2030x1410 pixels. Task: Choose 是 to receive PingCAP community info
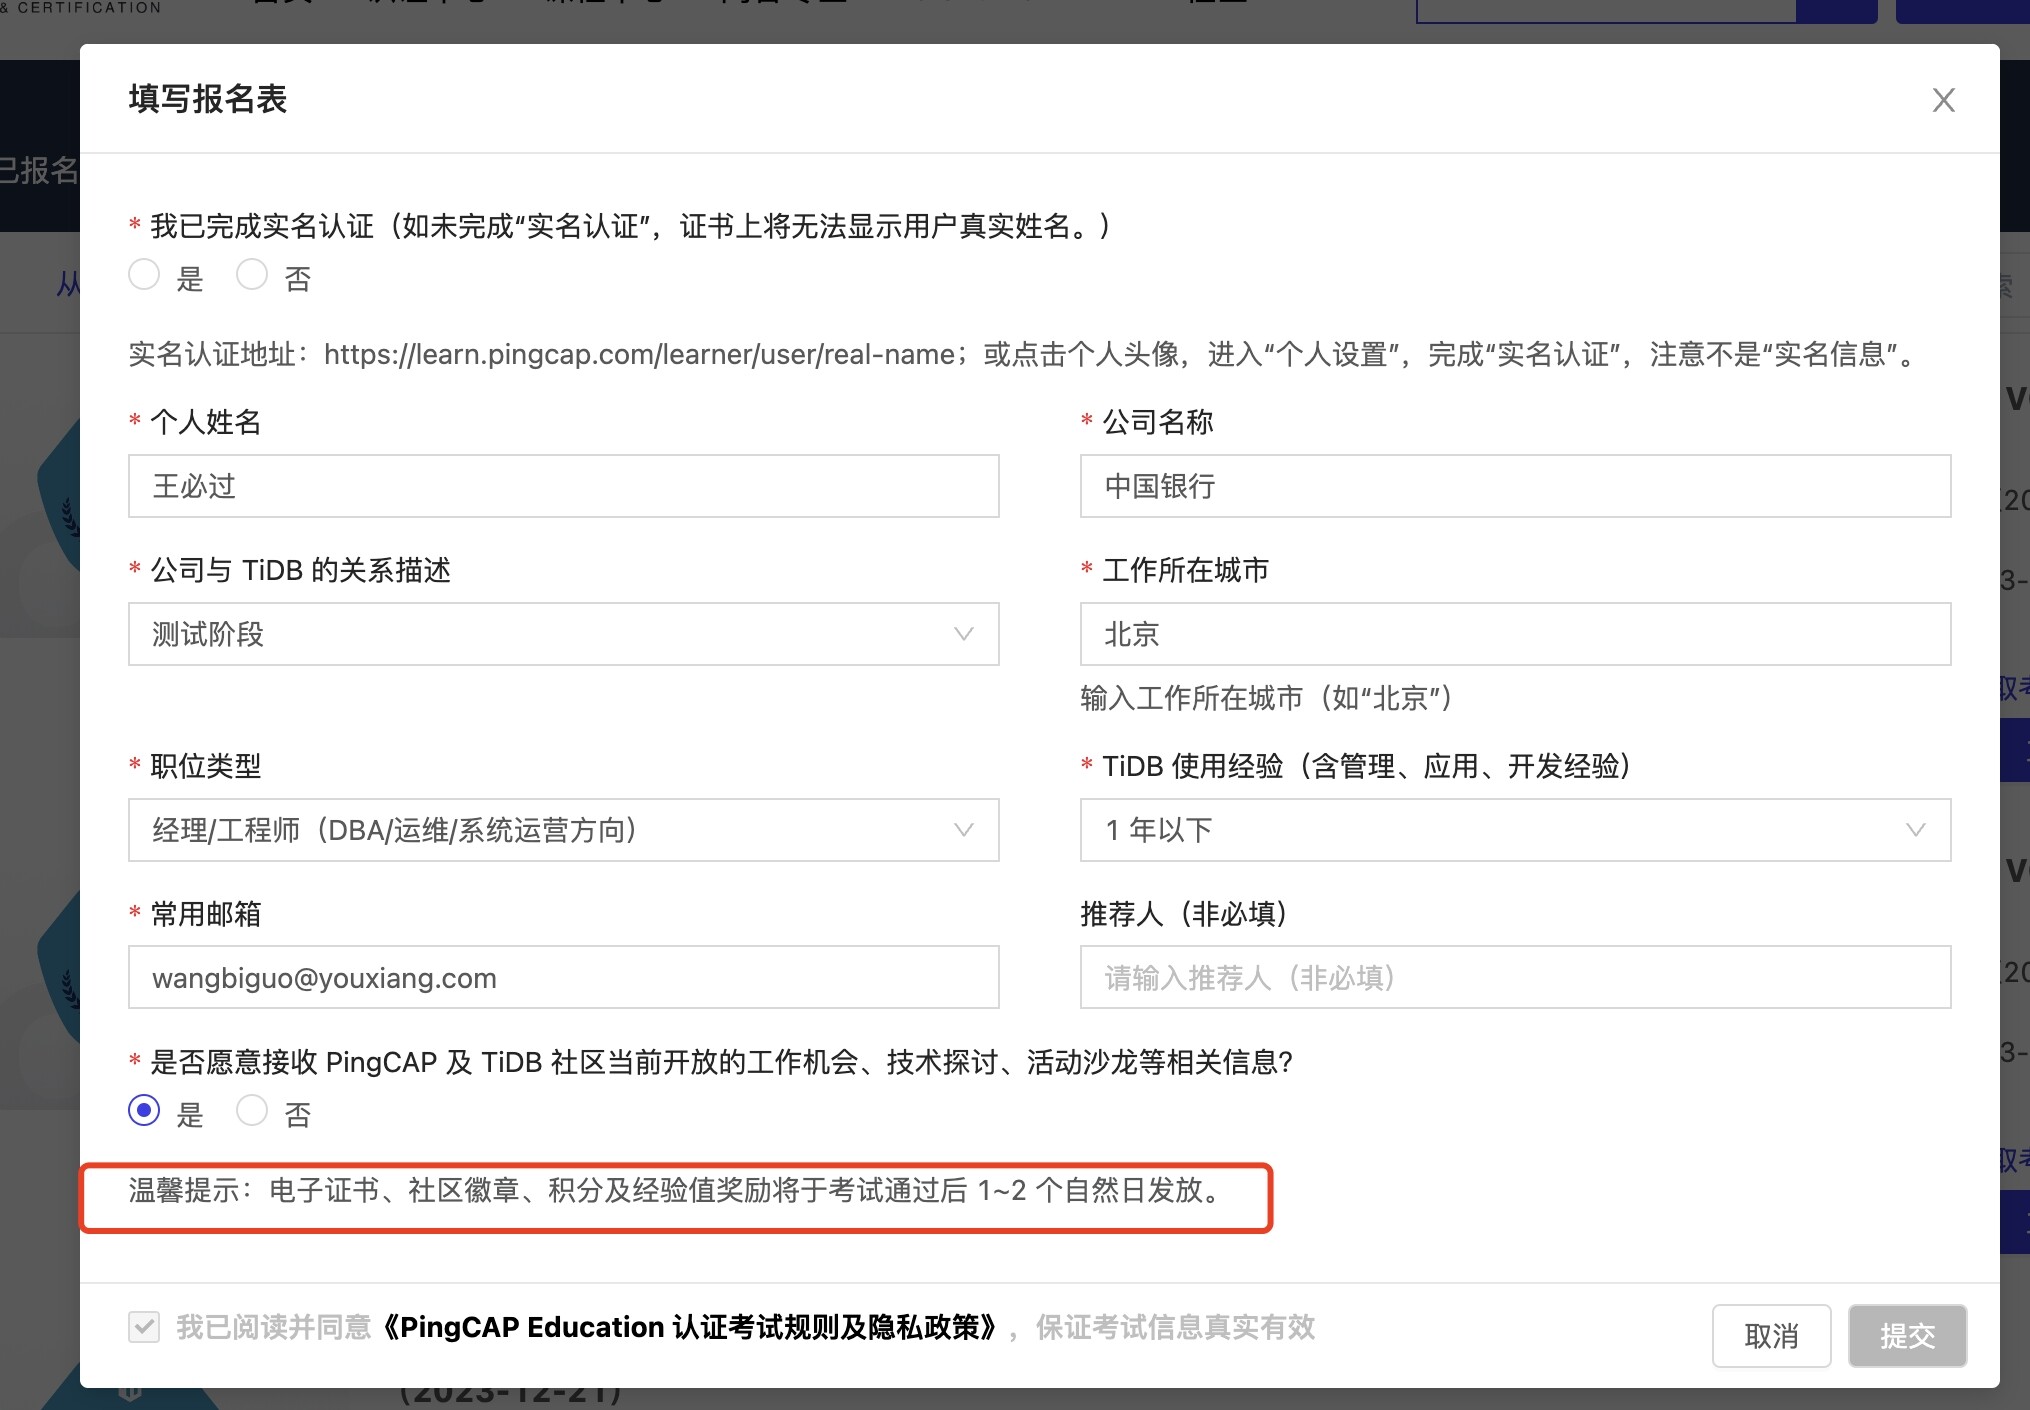pos(144,1110)
